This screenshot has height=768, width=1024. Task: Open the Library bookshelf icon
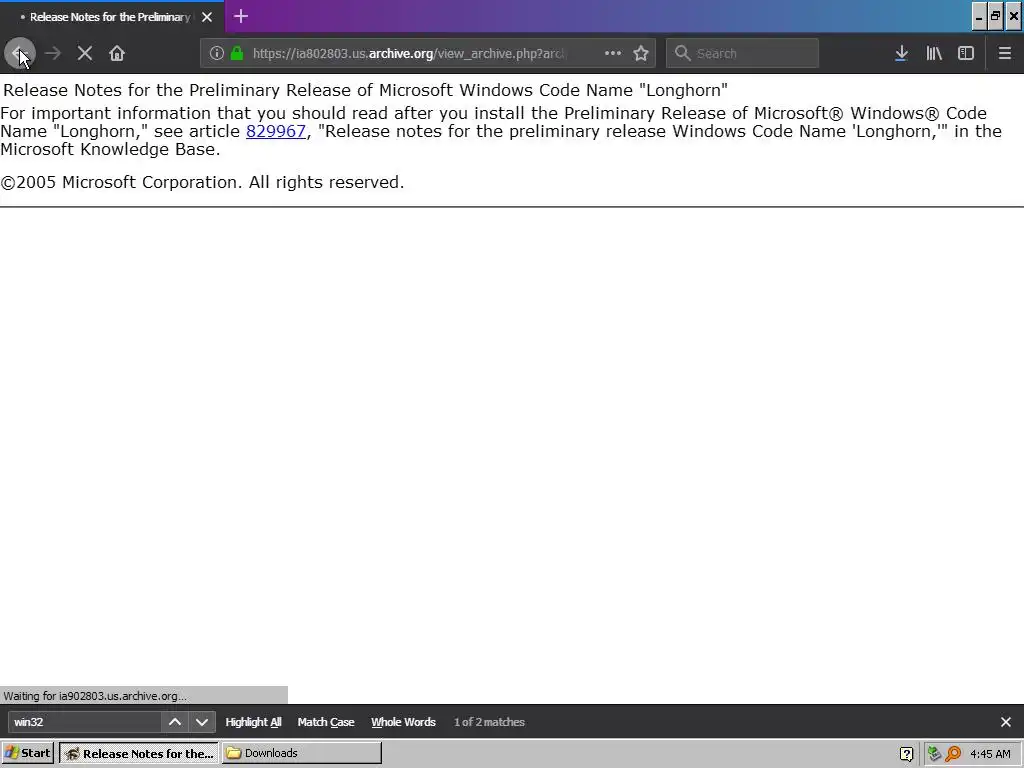[x=934, y=54]
